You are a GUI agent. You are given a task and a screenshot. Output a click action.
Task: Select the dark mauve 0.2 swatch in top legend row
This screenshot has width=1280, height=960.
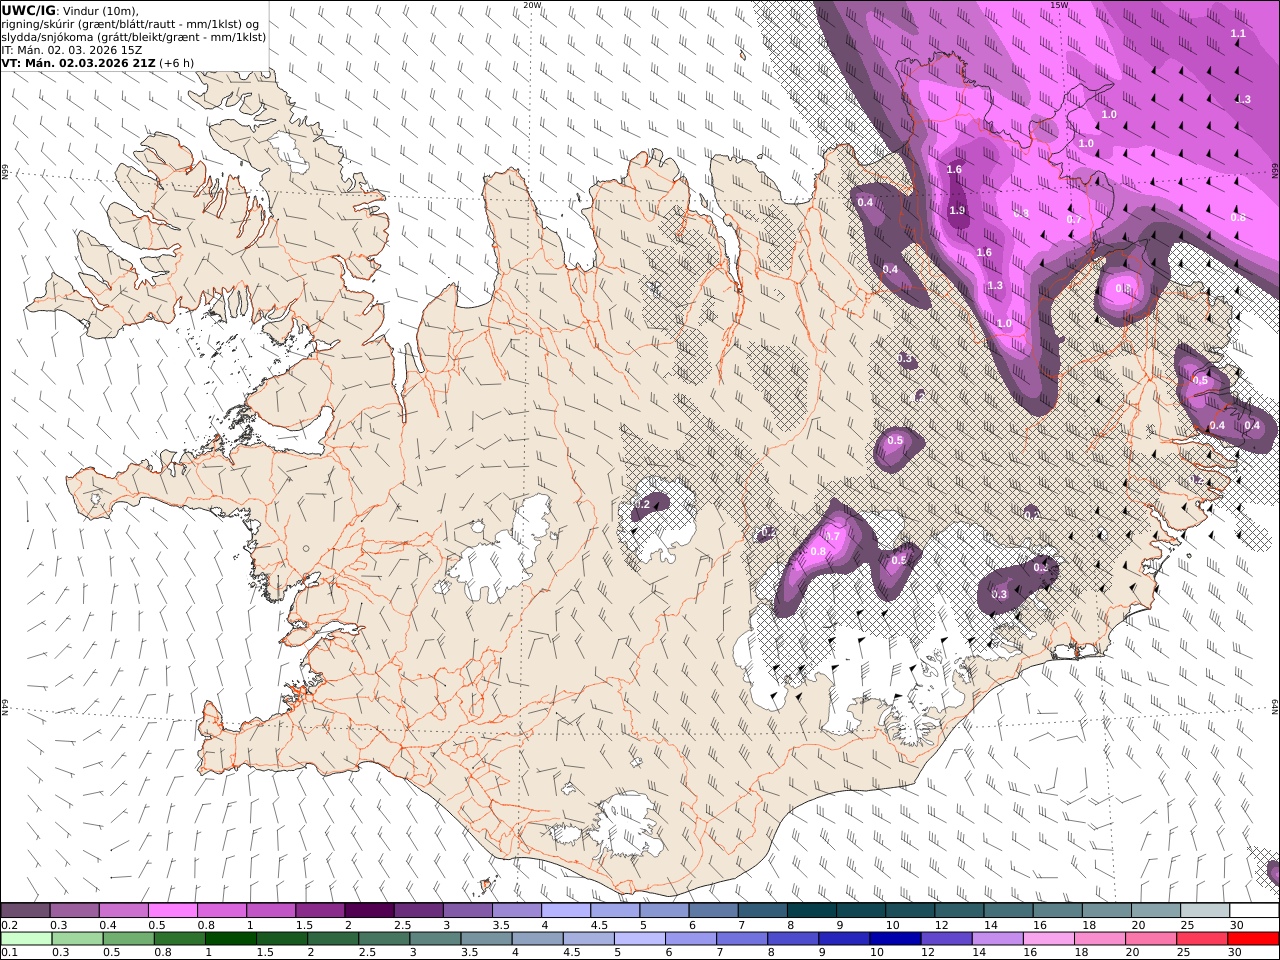point(25,910)
